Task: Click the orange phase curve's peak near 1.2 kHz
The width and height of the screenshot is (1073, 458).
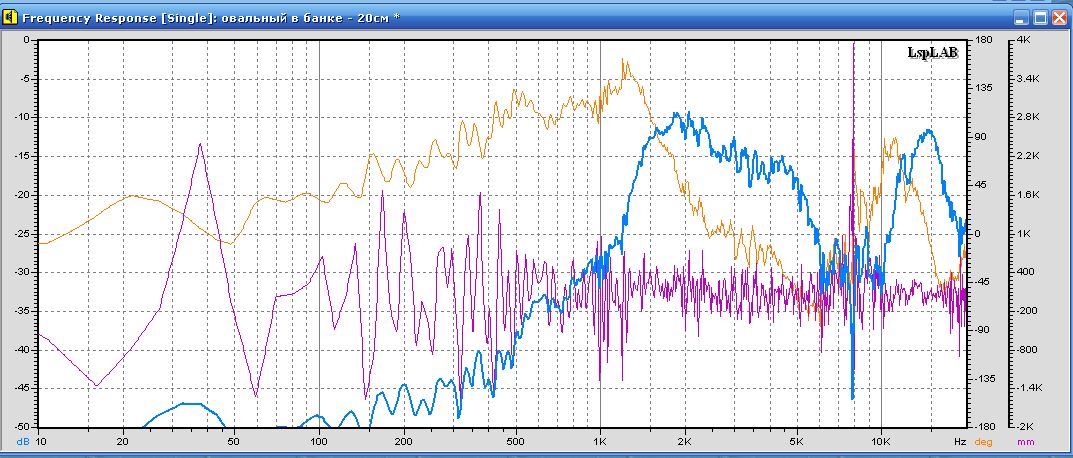Action: pos(623,60)
